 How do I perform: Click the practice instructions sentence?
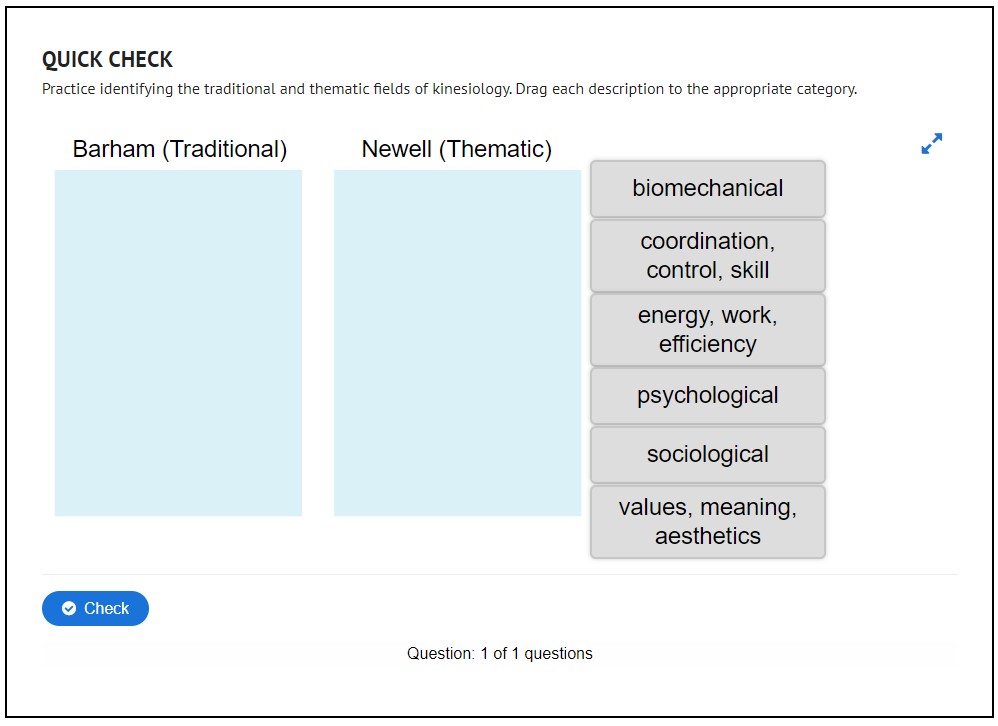coord(449,89)
